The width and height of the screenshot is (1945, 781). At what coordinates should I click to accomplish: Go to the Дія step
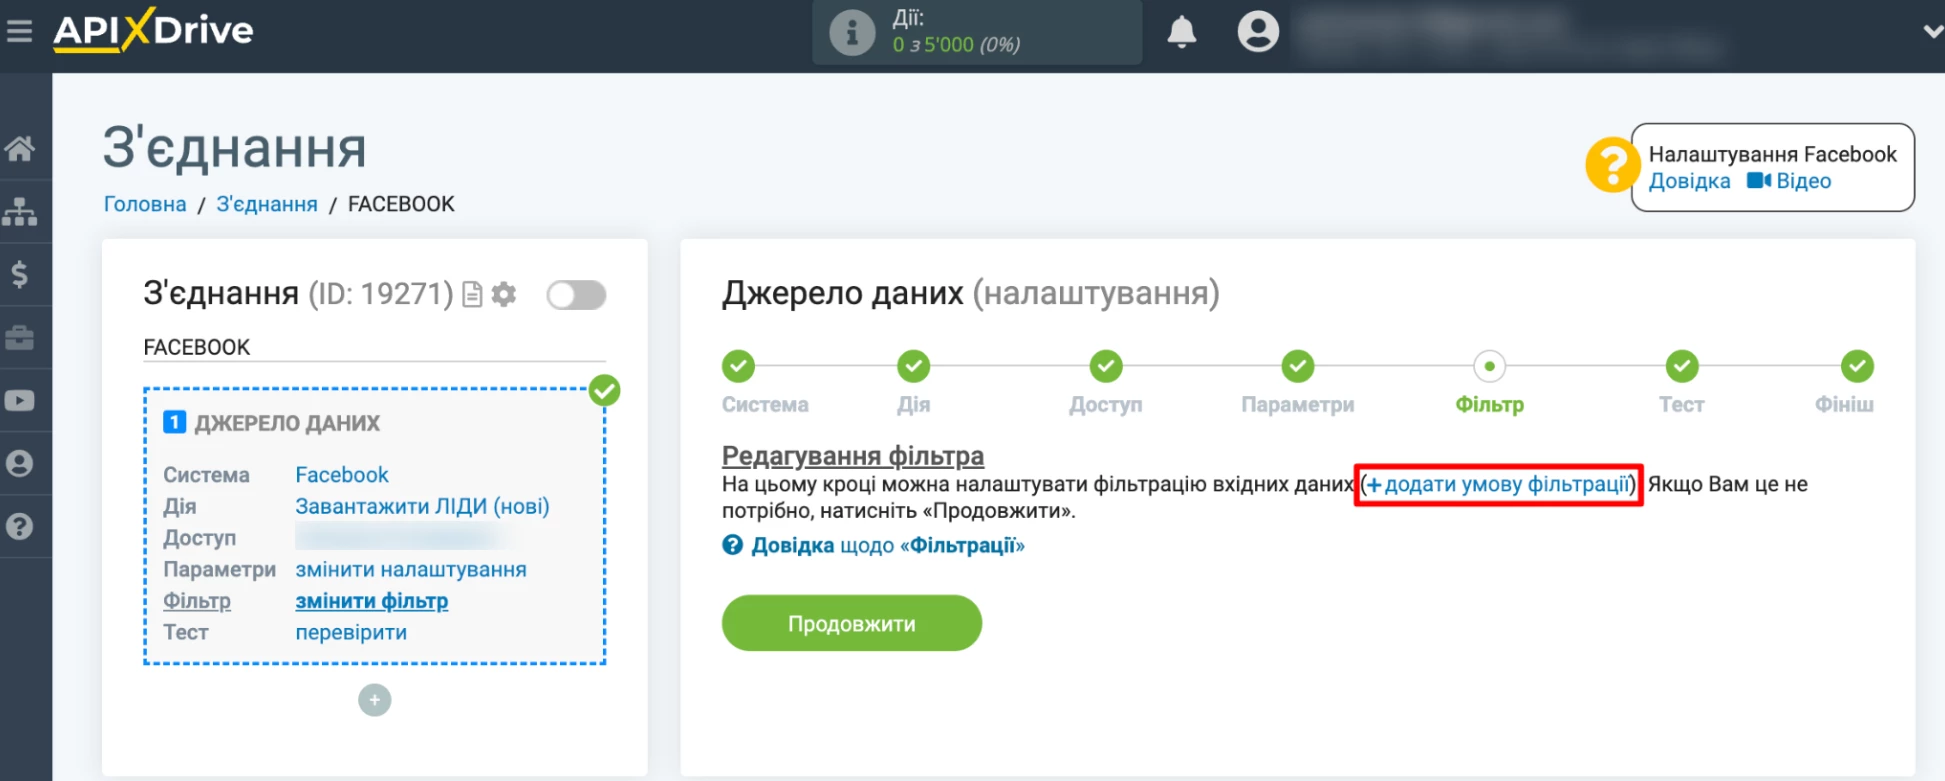tap(913, 367)
